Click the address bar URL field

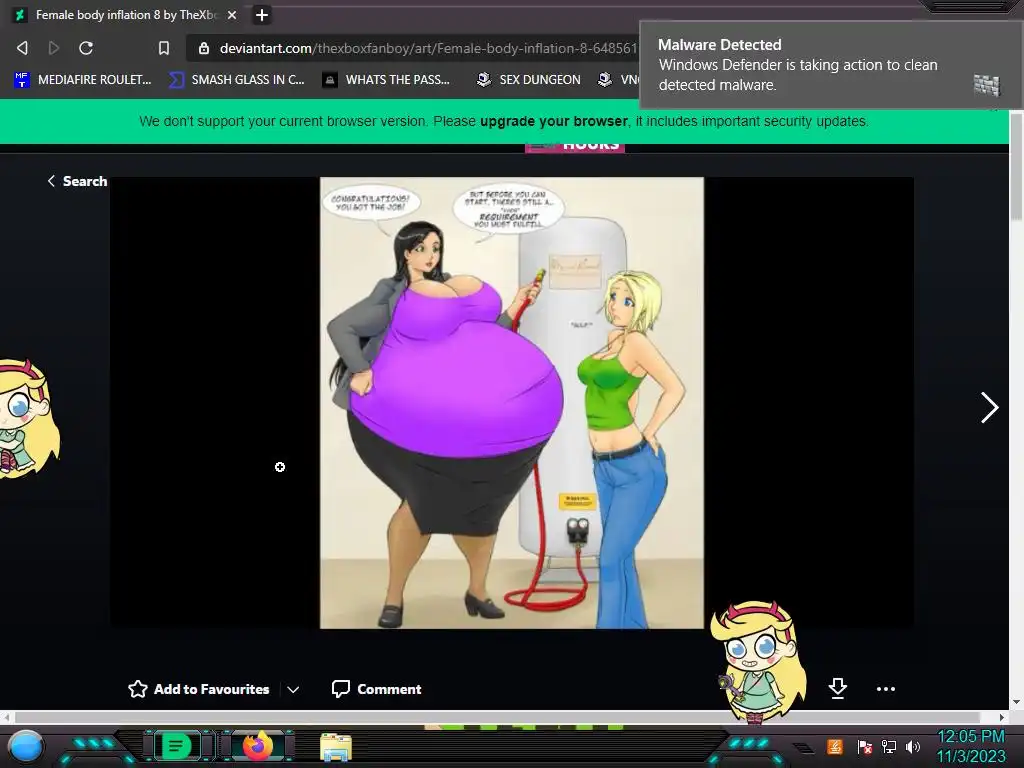coord(418,48)
